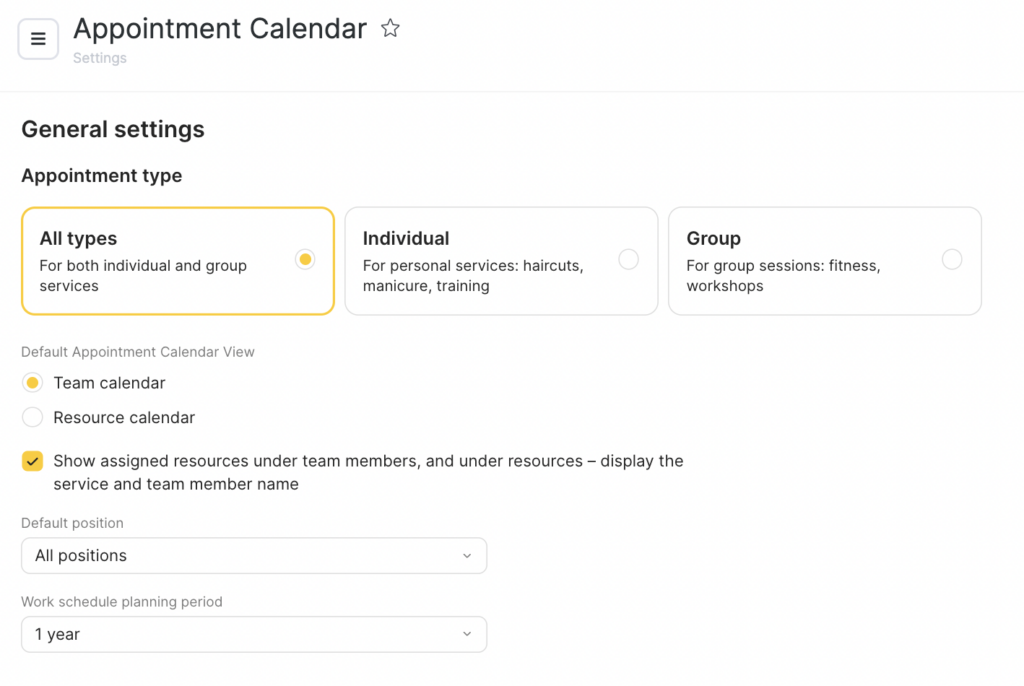Screen dimensions: 1024x686
Task: Select the Group radio circle
Action: (952, 260)
